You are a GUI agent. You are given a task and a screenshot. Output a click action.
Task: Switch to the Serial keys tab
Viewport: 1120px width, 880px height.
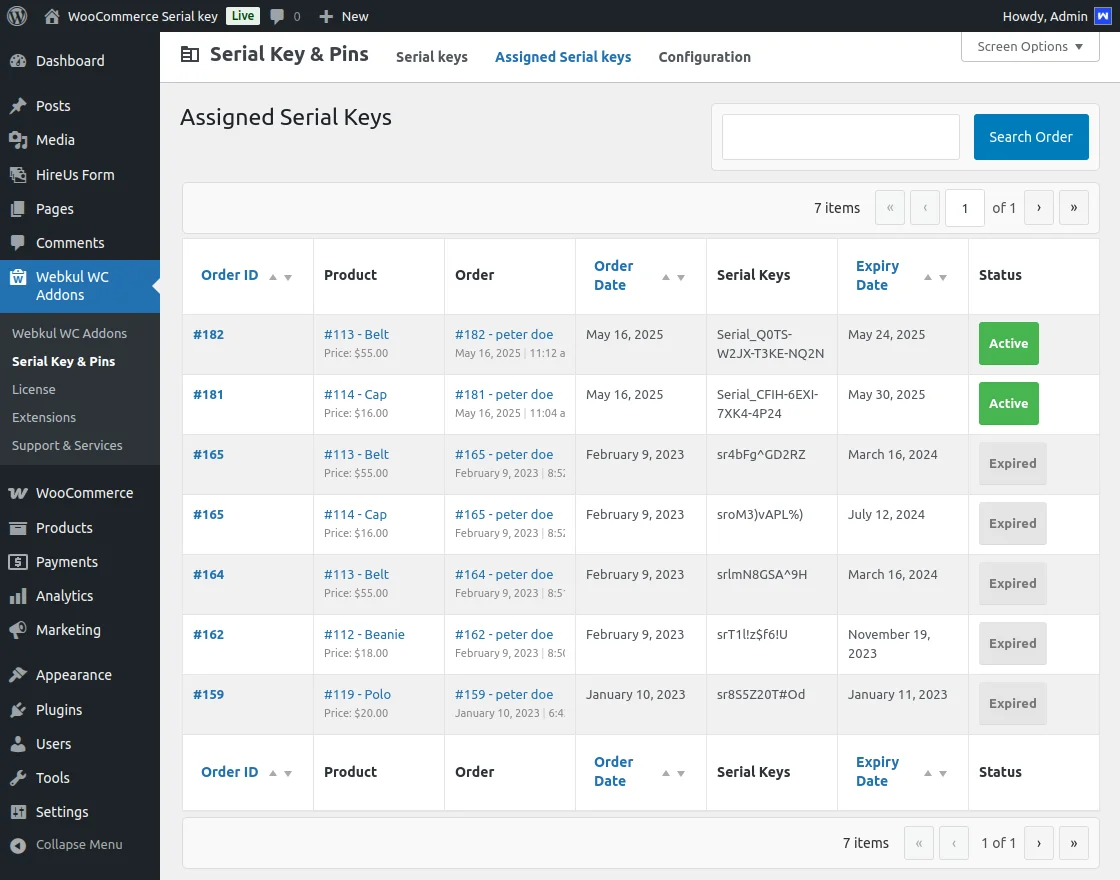(x=432, y=57)
